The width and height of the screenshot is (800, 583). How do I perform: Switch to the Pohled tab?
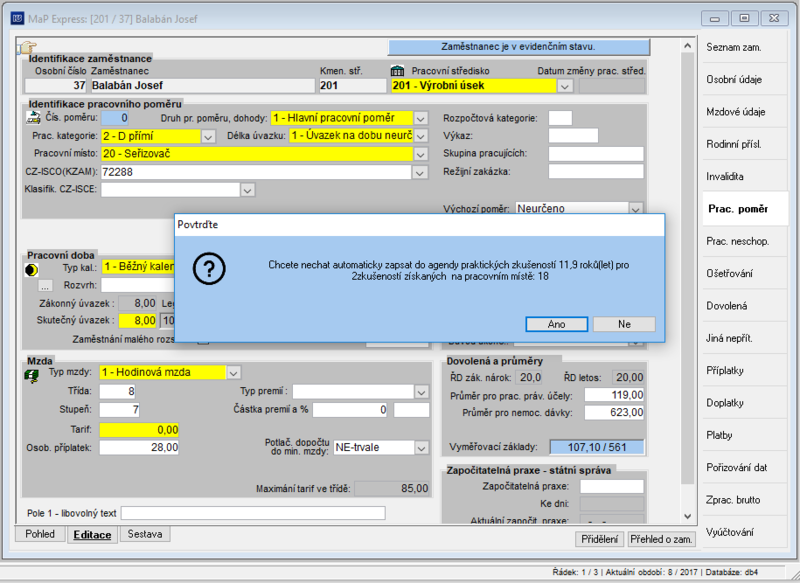click(x=40, y=534)
